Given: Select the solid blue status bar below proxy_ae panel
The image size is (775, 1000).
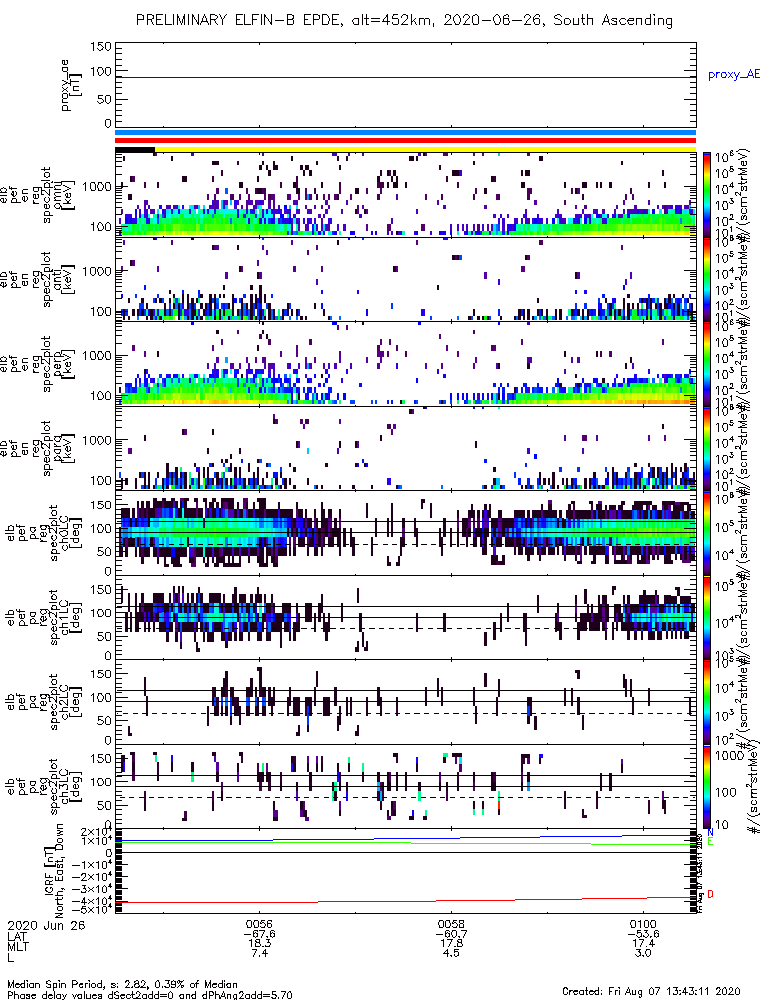Looking at the screenshot, I should click(x=405, y=133).
